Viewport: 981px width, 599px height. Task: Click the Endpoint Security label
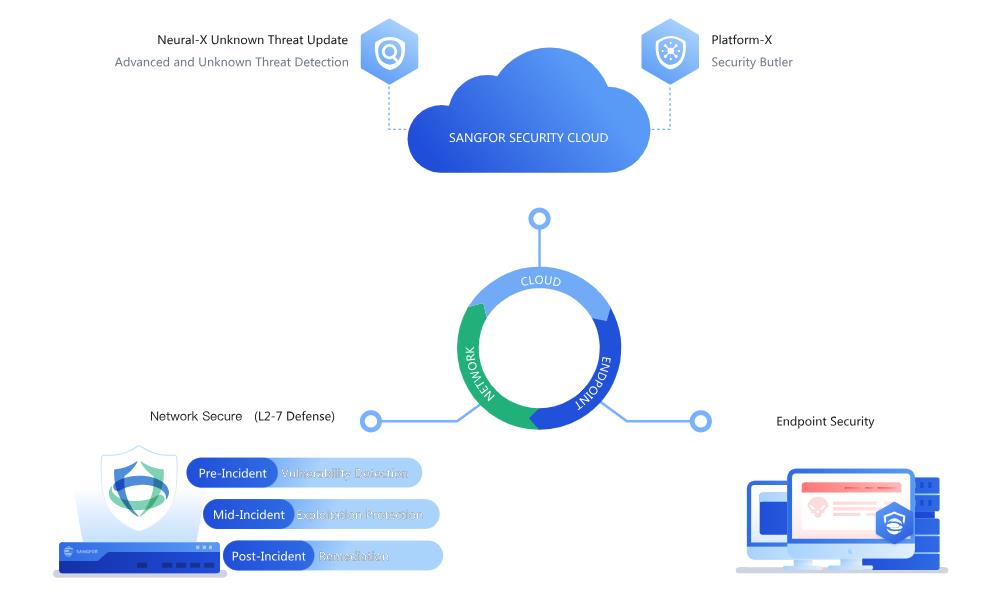pyautogui.click(x=825, y=421)
